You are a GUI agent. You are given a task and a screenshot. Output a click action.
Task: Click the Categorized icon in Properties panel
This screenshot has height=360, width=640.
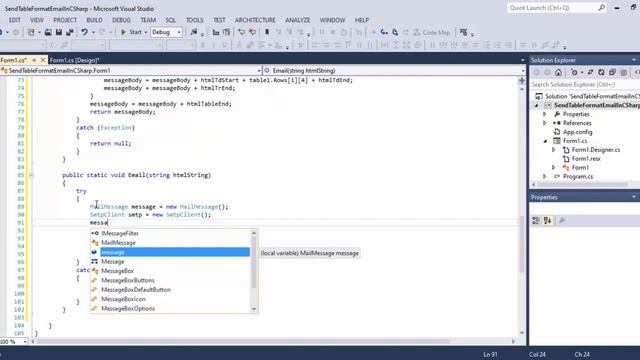pos(536,220)
